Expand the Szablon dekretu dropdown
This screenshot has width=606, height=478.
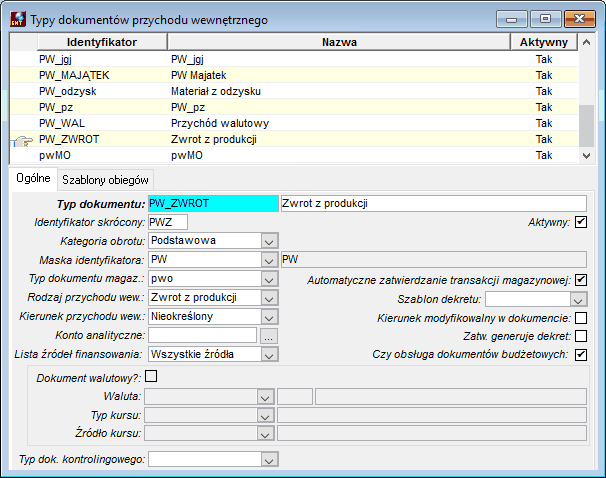pos(578,299)
